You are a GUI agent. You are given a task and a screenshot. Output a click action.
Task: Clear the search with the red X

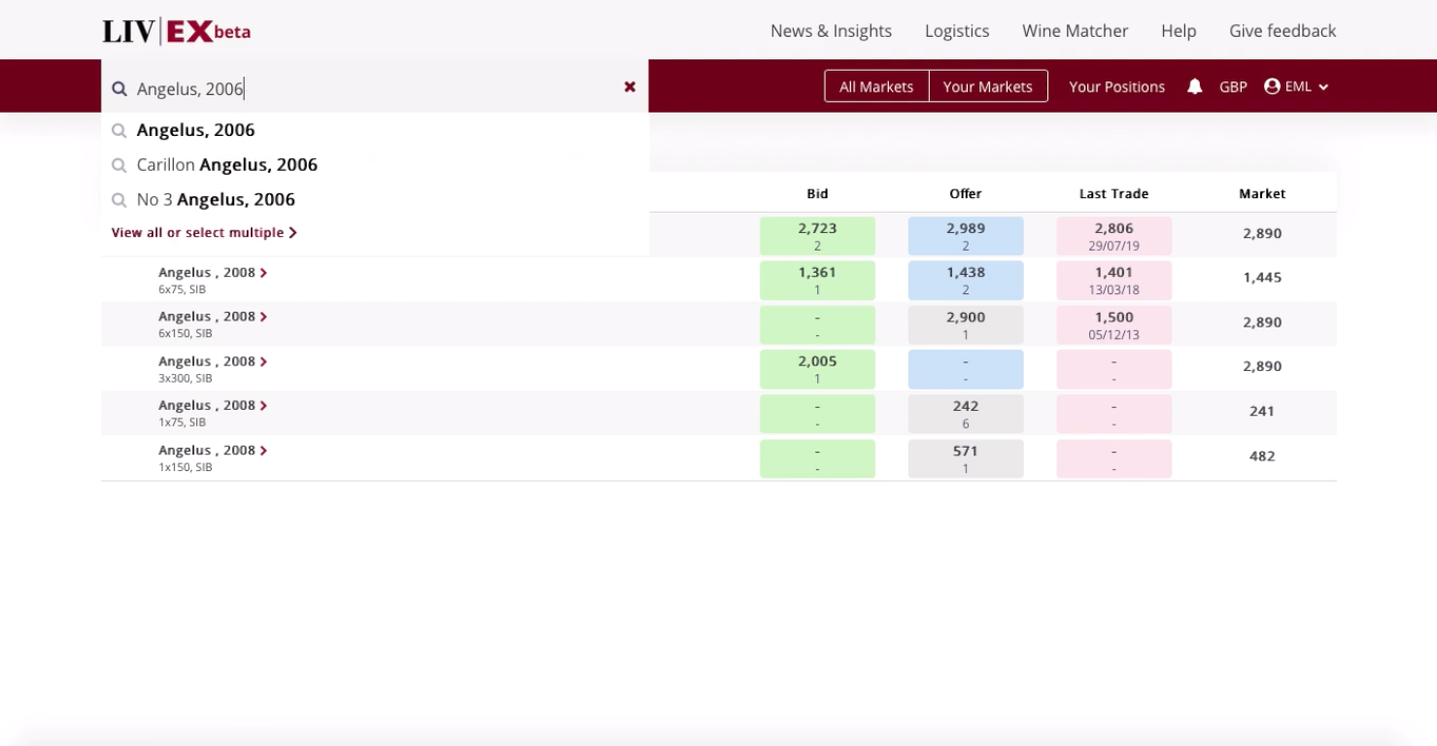pyautogui.click(x=630, y=87)
